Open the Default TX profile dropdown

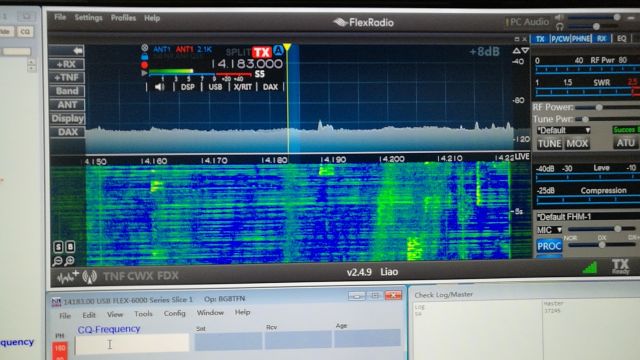pyautogui.click(x=564, y=131)
